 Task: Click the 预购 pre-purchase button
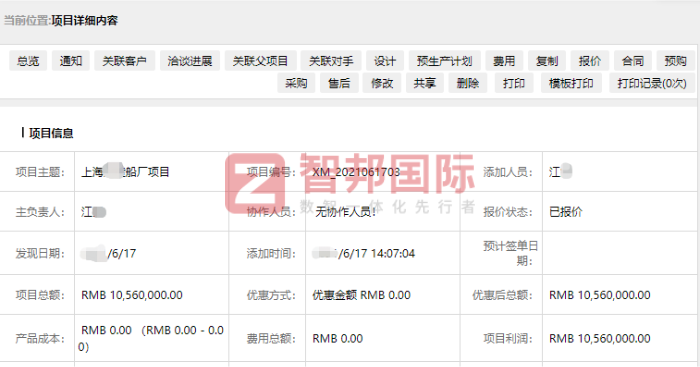675,61
